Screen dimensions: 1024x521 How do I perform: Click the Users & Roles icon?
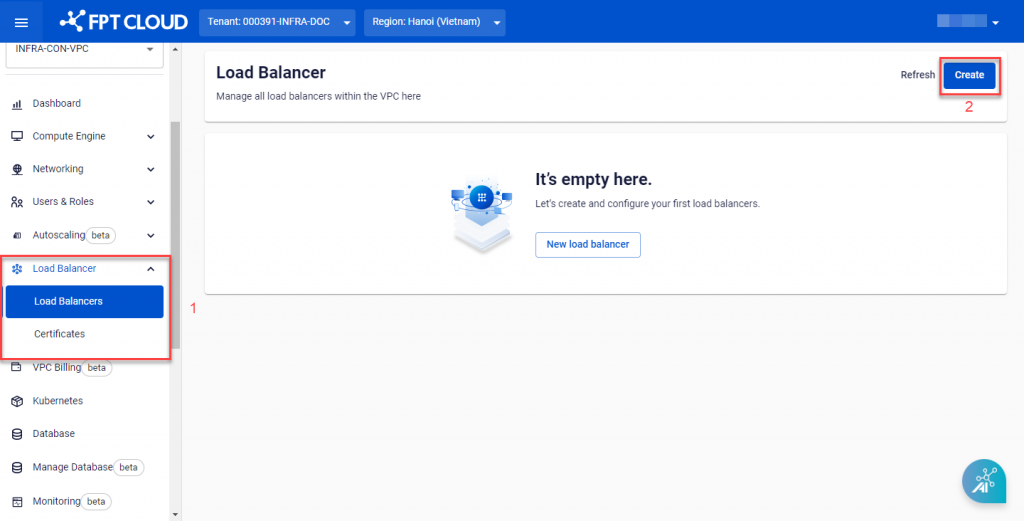pos(17,202)
